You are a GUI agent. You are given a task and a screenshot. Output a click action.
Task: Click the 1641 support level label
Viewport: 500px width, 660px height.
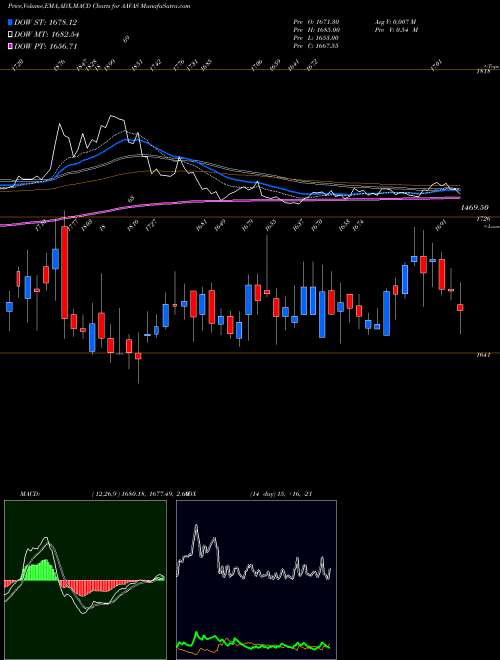(x=482, y=355)
